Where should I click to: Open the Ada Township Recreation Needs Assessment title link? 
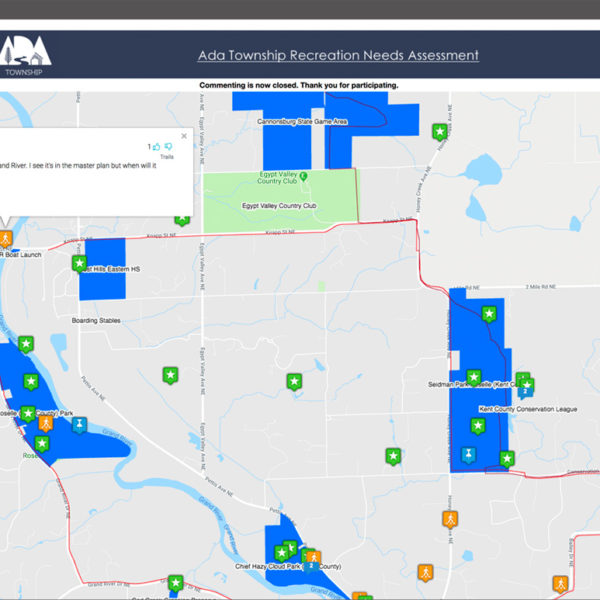pyautogui.click(x=338, y=56)
